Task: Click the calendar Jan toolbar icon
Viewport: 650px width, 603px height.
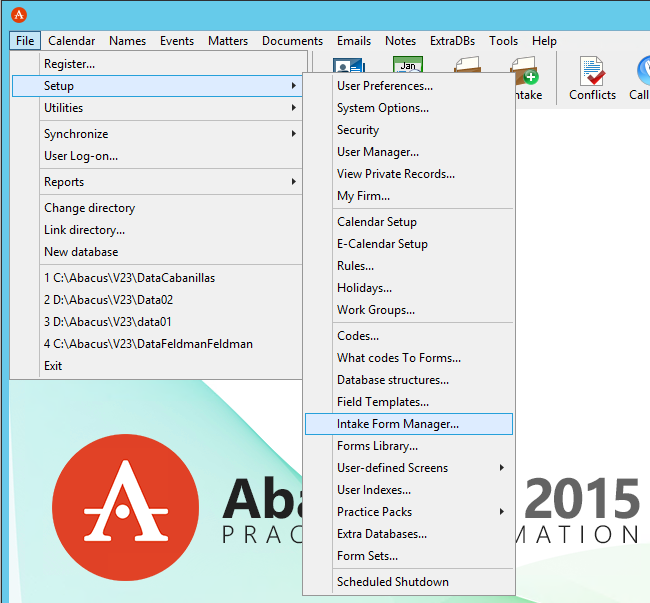Action: click(x=408, y=65)
